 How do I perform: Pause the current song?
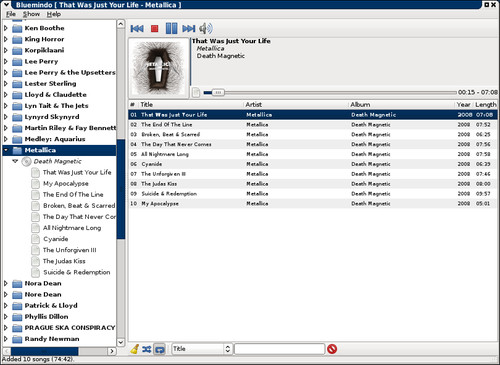pyautogui.click(x=171, y=28)
